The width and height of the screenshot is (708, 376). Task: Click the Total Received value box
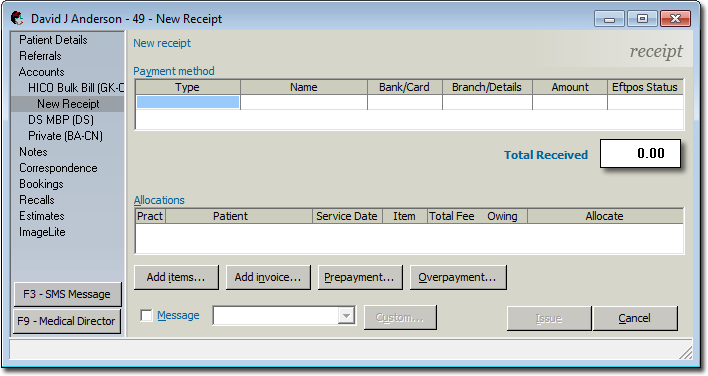(640, 153)
